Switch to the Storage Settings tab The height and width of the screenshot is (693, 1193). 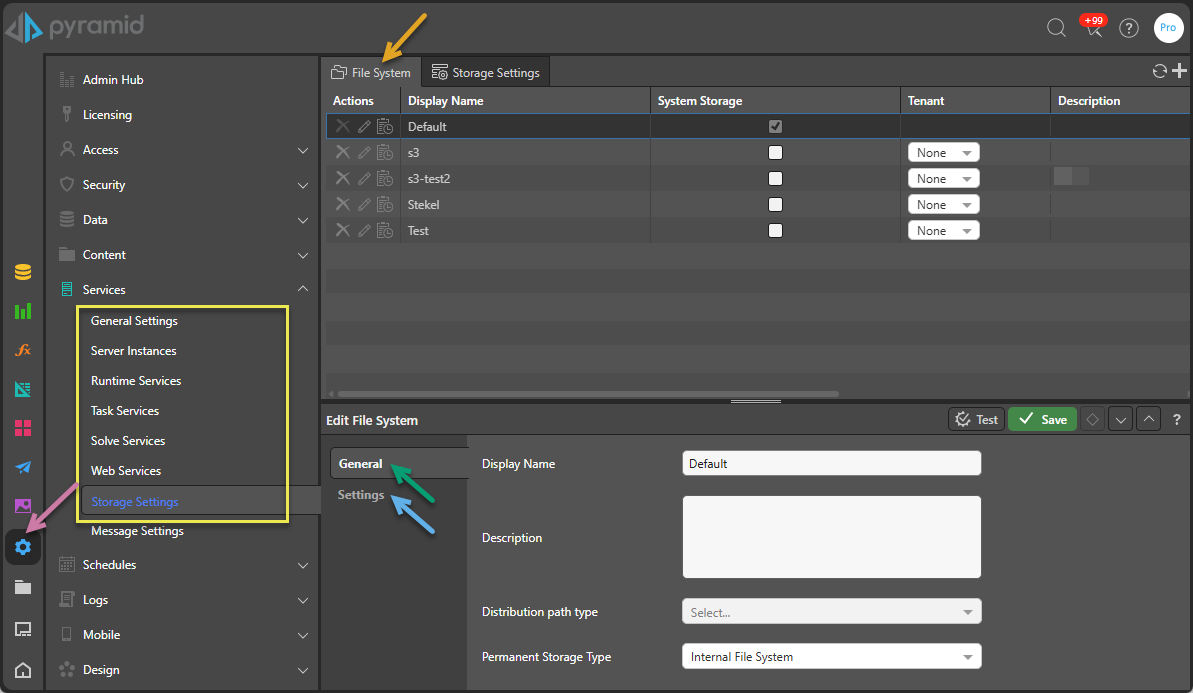click(485, 73)
